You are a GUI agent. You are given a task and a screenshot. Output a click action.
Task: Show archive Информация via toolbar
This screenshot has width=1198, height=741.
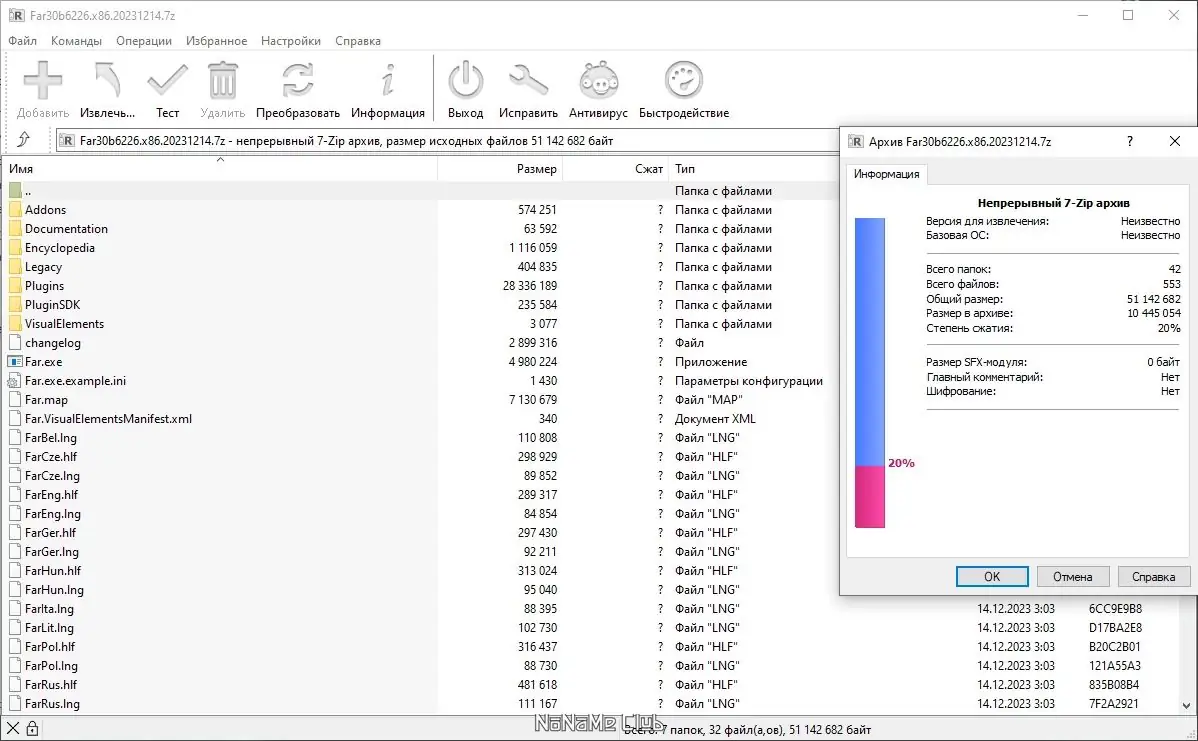tap(388, 81)
